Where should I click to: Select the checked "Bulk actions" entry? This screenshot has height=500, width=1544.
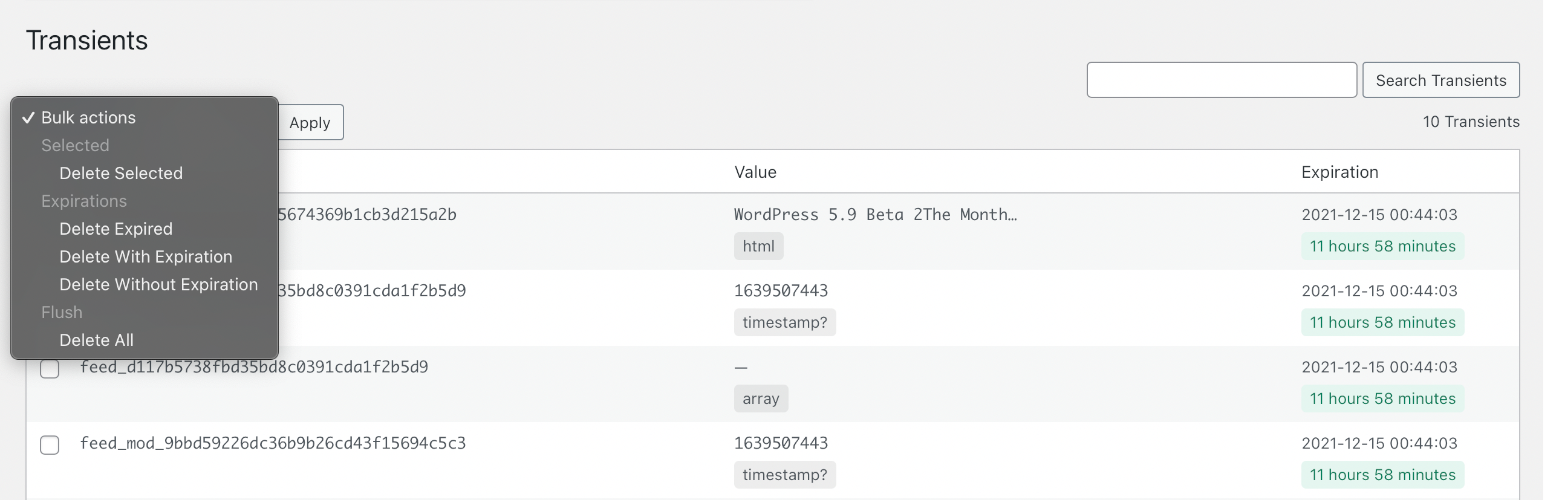point(88,118)
